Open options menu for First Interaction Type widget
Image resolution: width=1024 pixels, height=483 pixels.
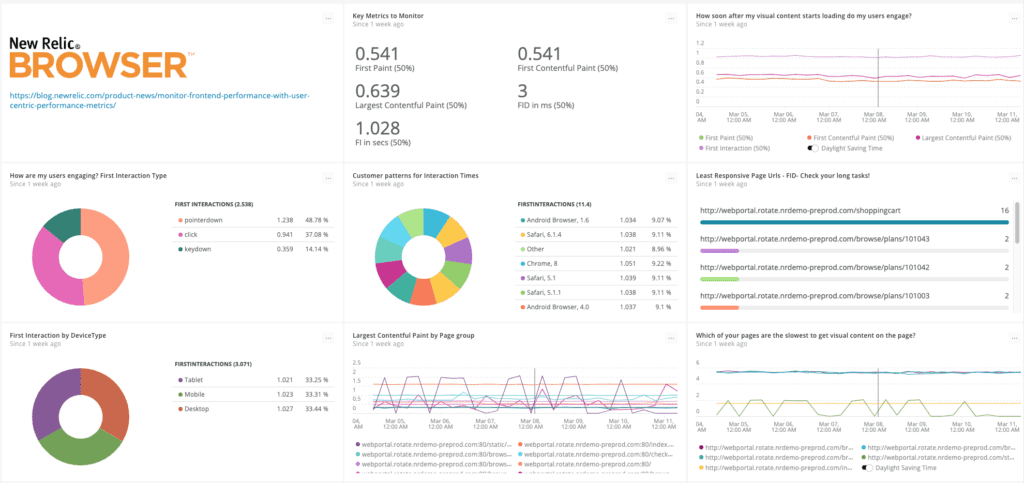point(328,179)
